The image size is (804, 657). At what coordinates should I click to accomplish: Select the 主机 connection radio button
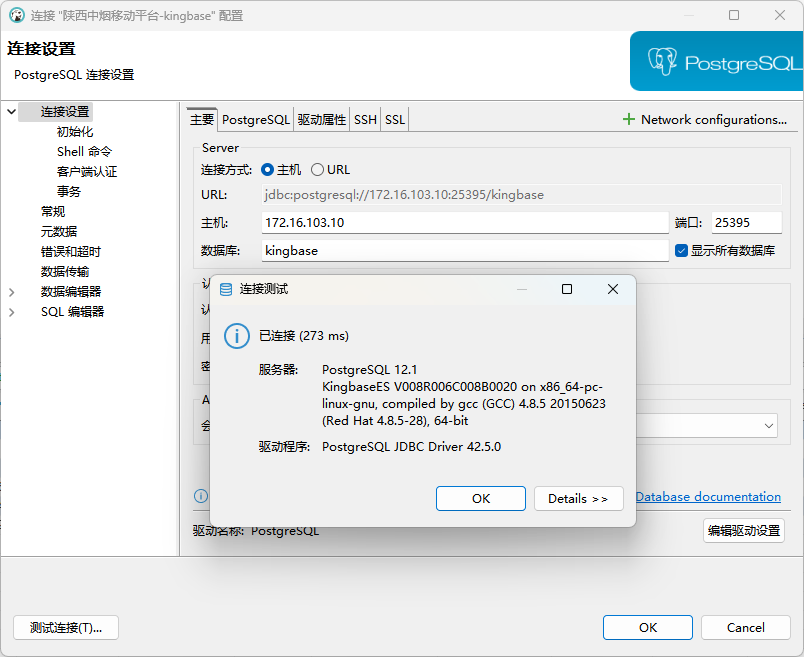(x=267, y=170)
